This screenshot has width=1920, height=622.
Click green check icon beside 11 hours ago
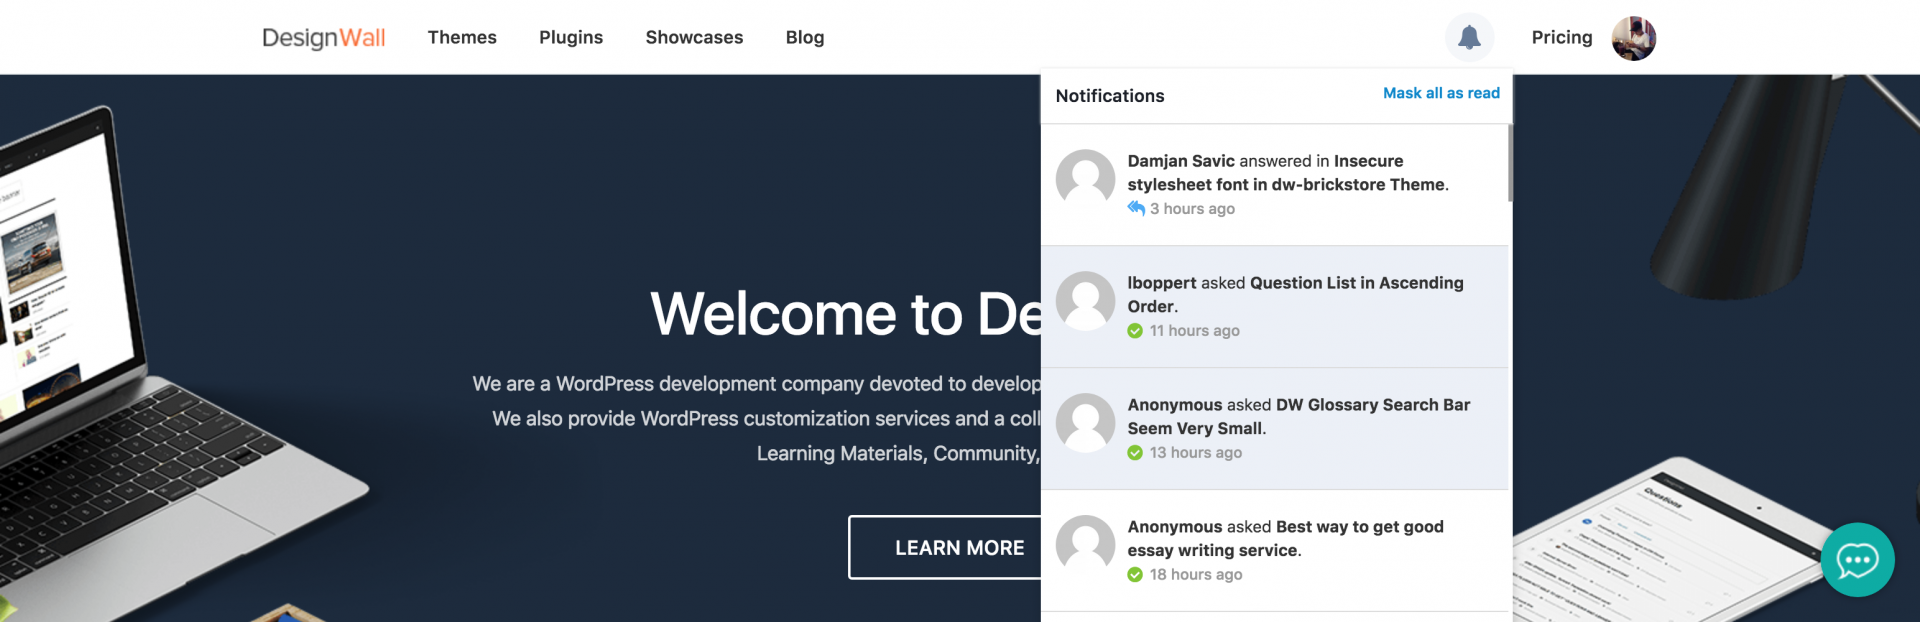point(1135,331)
